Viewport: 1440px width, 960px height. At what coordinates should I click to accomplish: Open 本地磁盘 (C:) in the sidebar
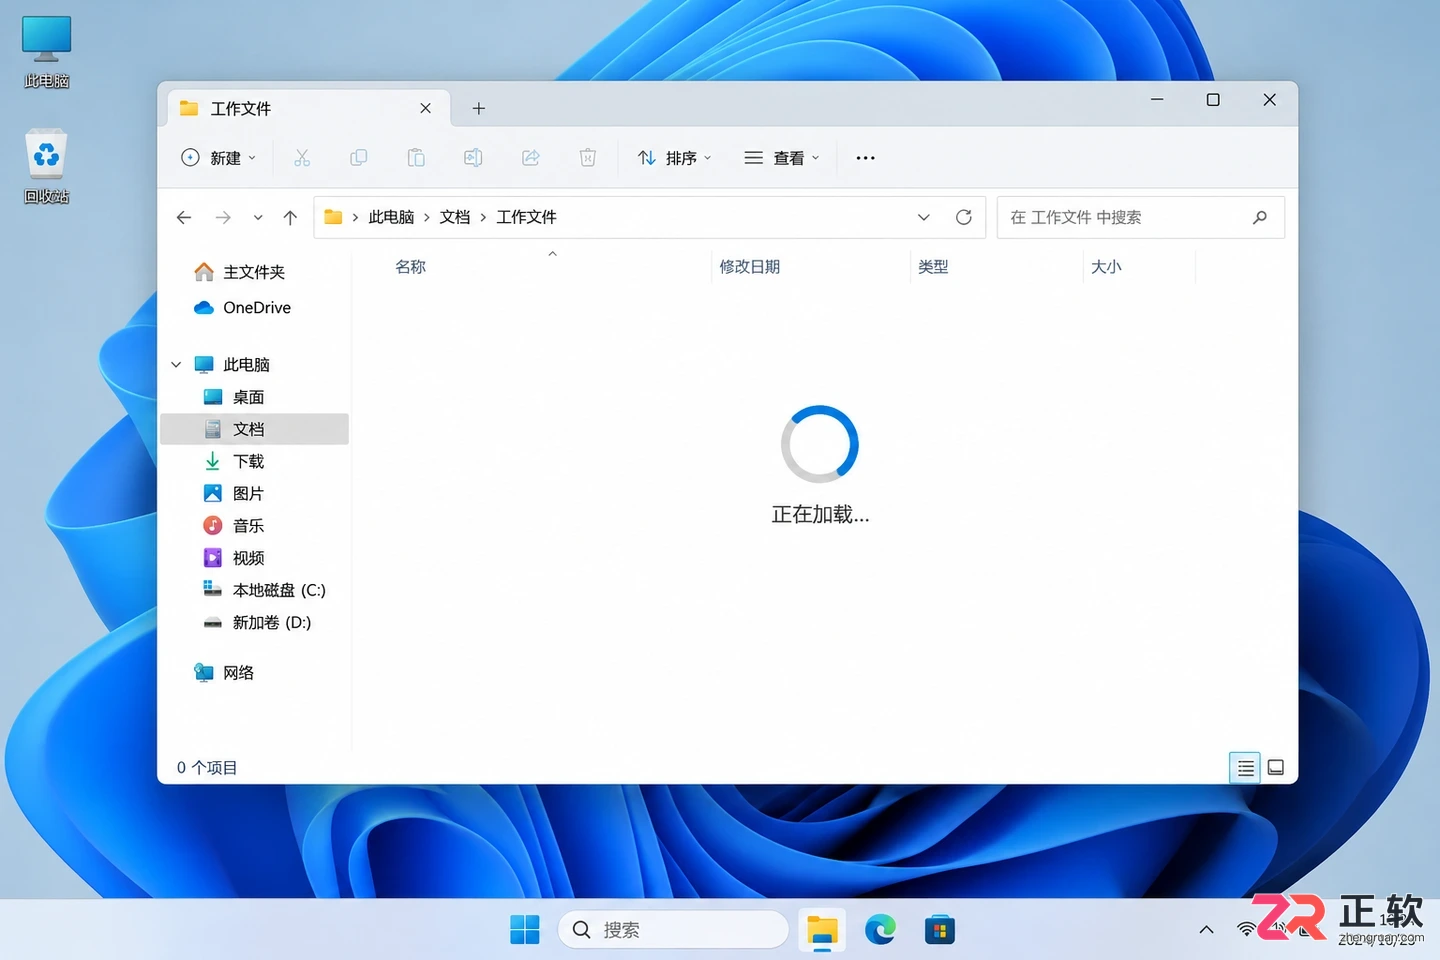[x=265, y=590]
